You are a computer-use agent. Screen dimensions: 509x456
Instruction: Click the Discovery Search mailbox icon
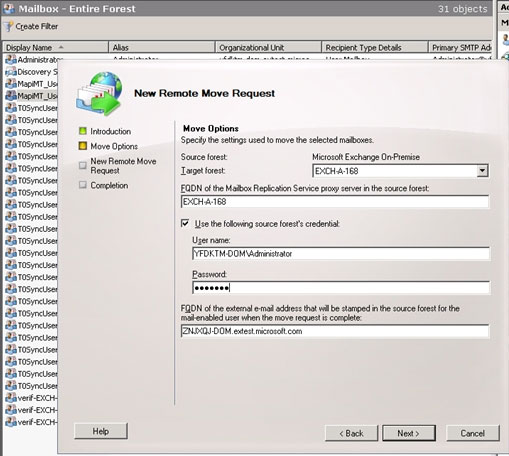(11, 72)
